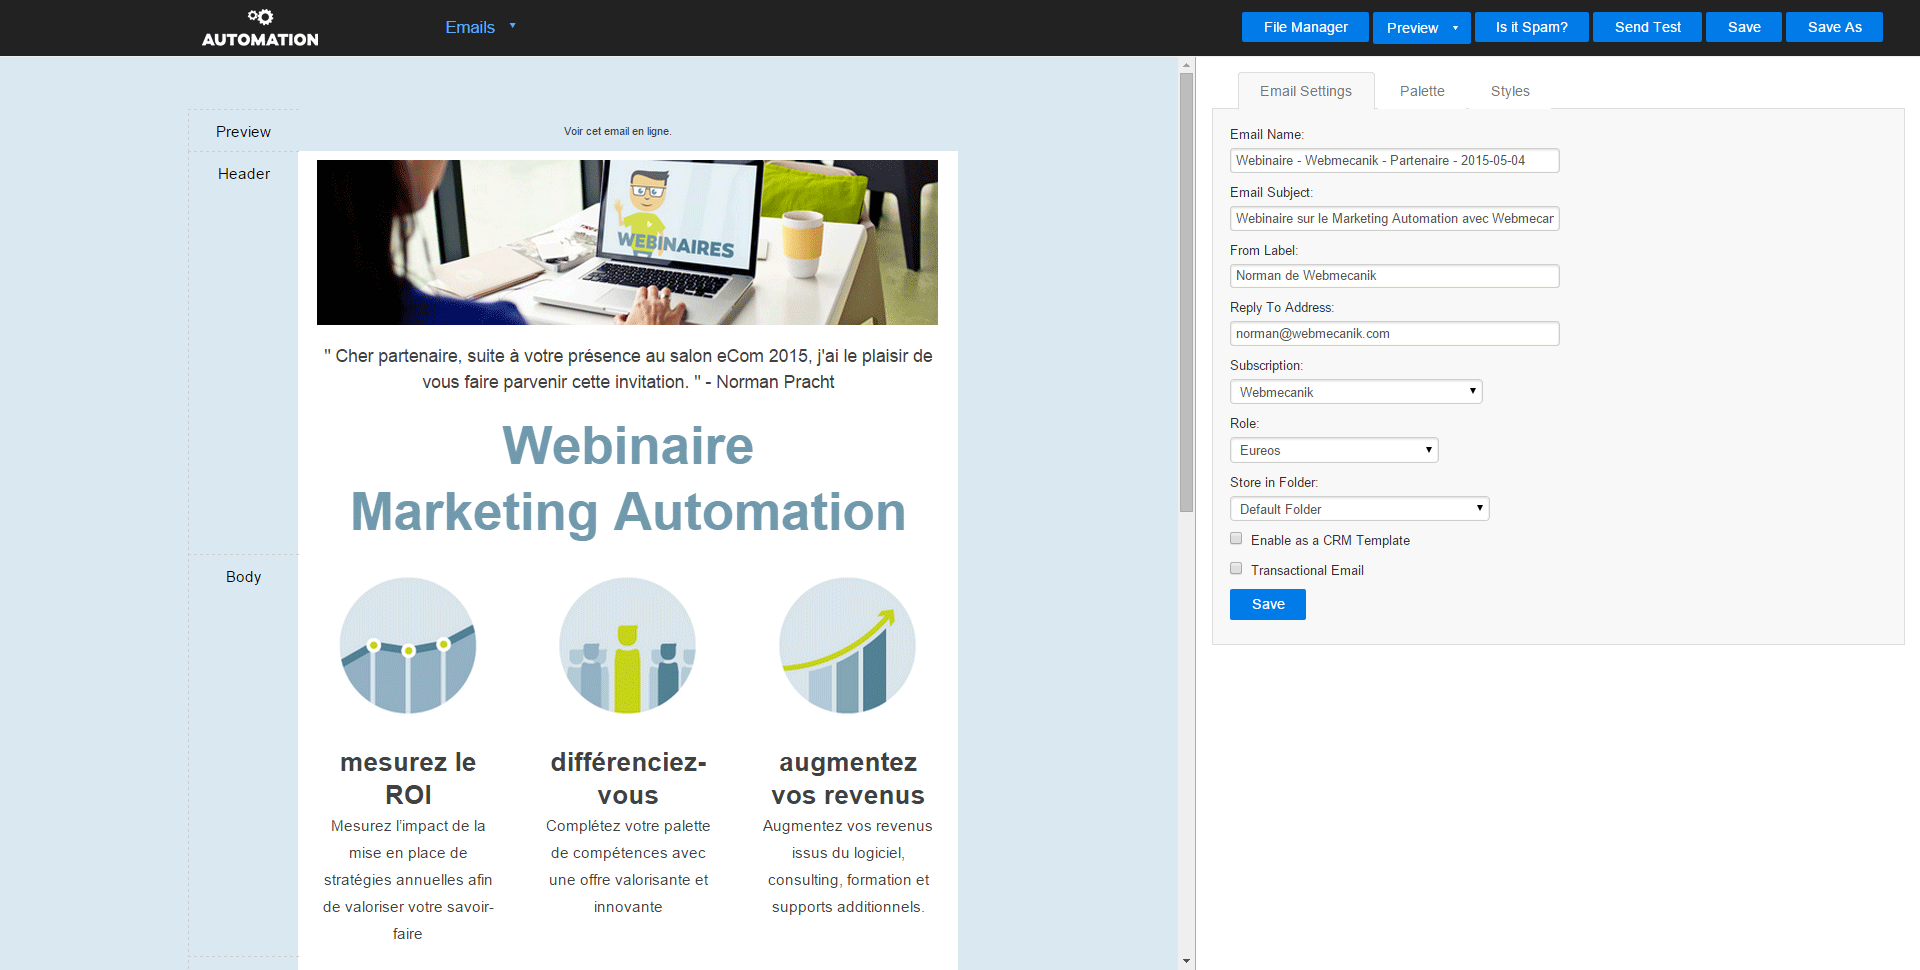This screenshot has height=970, width=1920.
Task: Check email with Is it Spam?
Action: pyautogui.click(x=1531, y=27)
